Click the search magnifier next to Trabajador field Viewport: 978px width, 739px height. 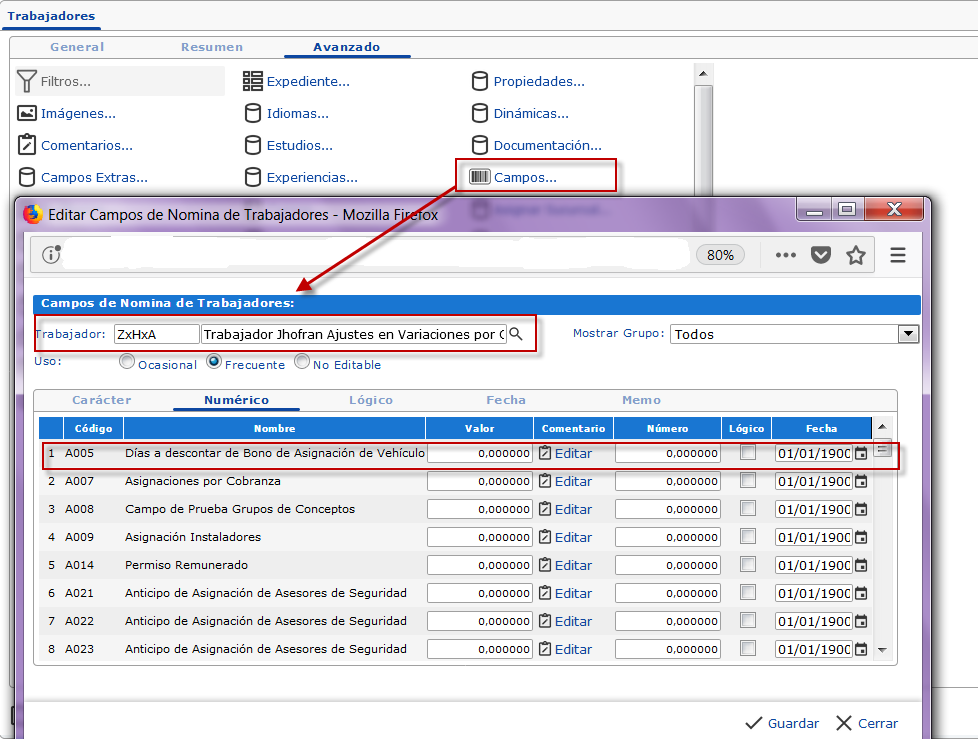click(516, 334)
